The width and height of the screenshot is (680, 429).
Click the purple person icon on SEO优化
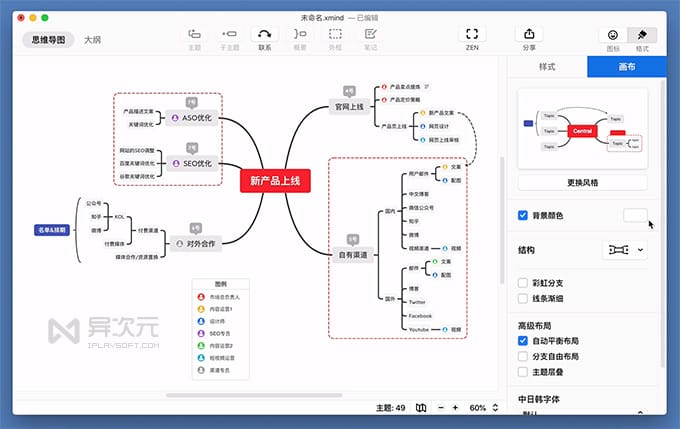176,164
